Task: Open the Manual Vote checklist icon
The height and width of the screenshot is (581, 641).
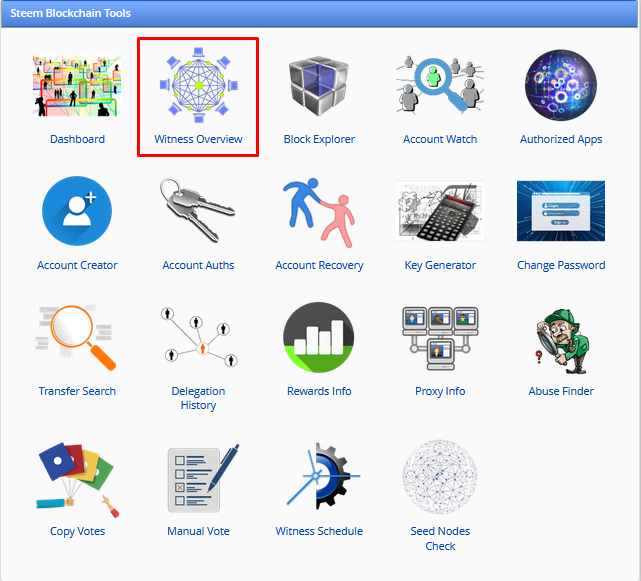Action: 203,478
